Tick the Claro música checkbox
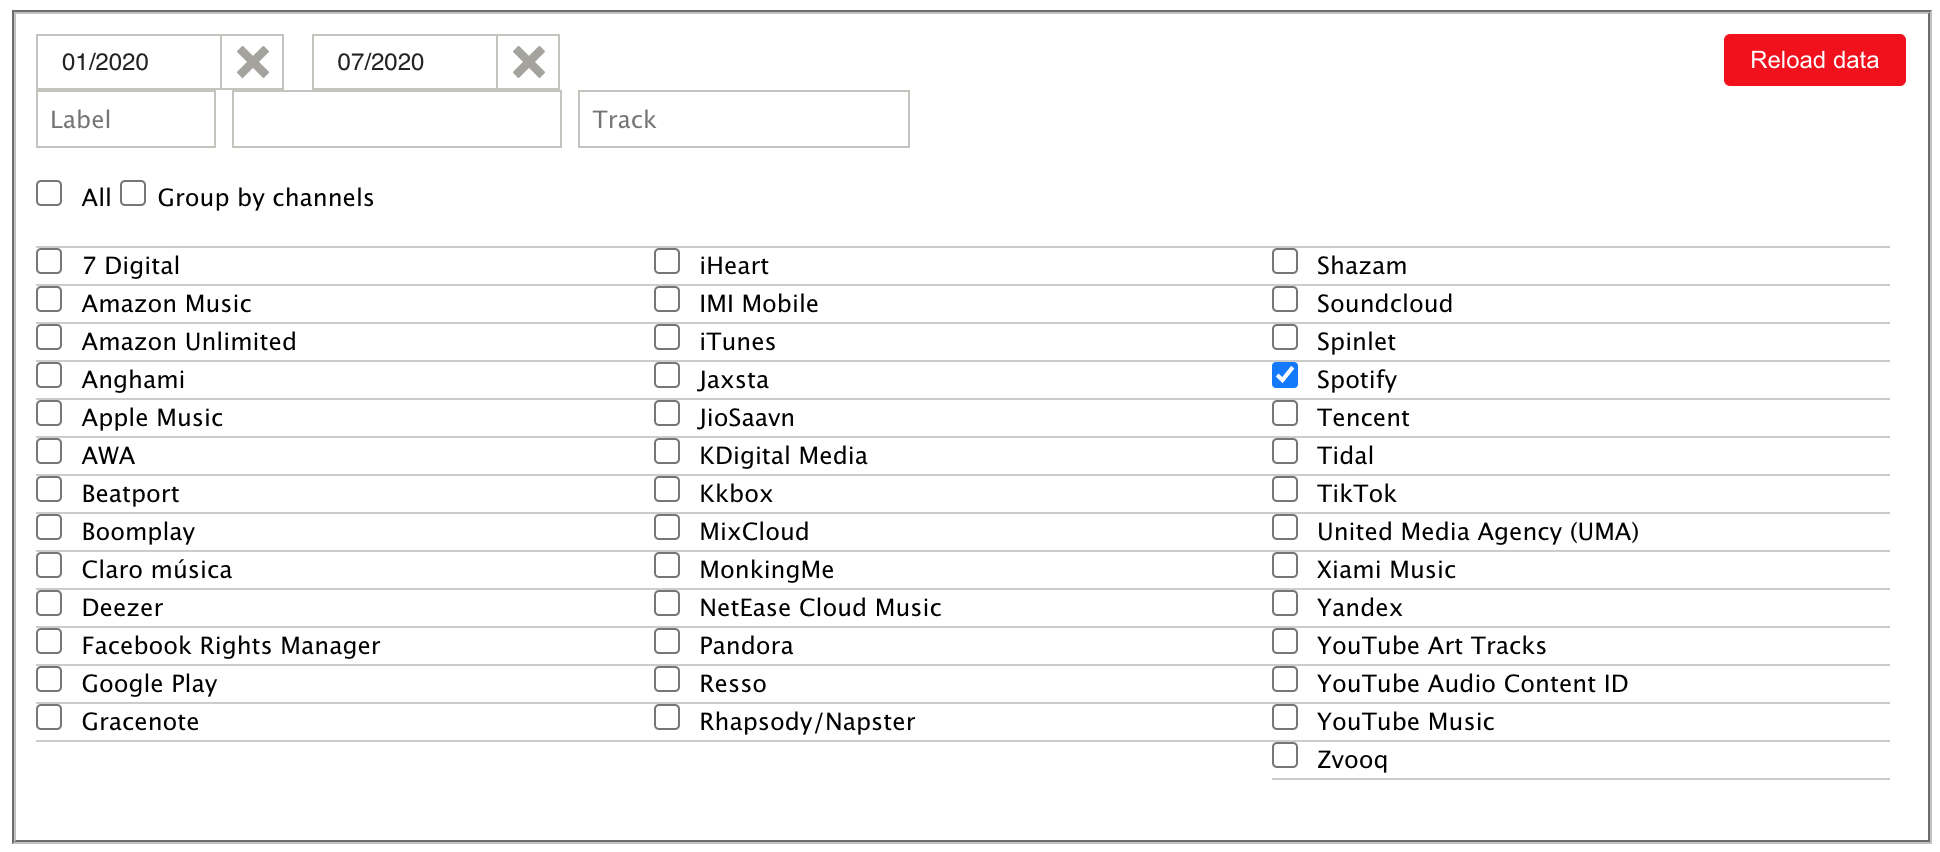 click(x=49, y=565)
